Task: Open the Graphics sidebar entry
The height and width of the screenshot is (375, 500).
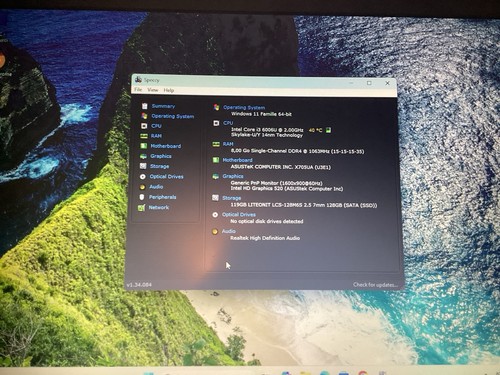Action: (161, 156)
